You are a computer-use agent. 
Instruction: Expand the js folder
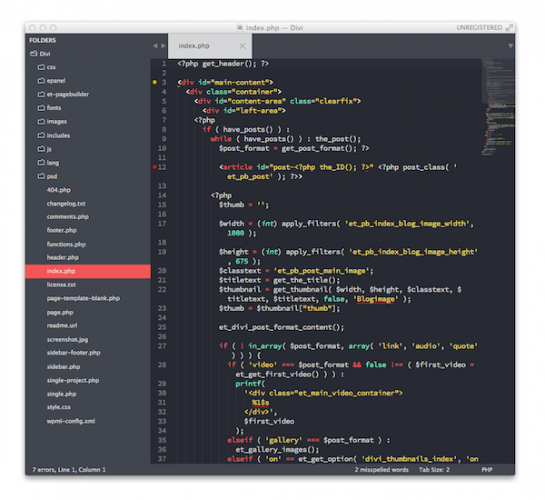[45, 149]
